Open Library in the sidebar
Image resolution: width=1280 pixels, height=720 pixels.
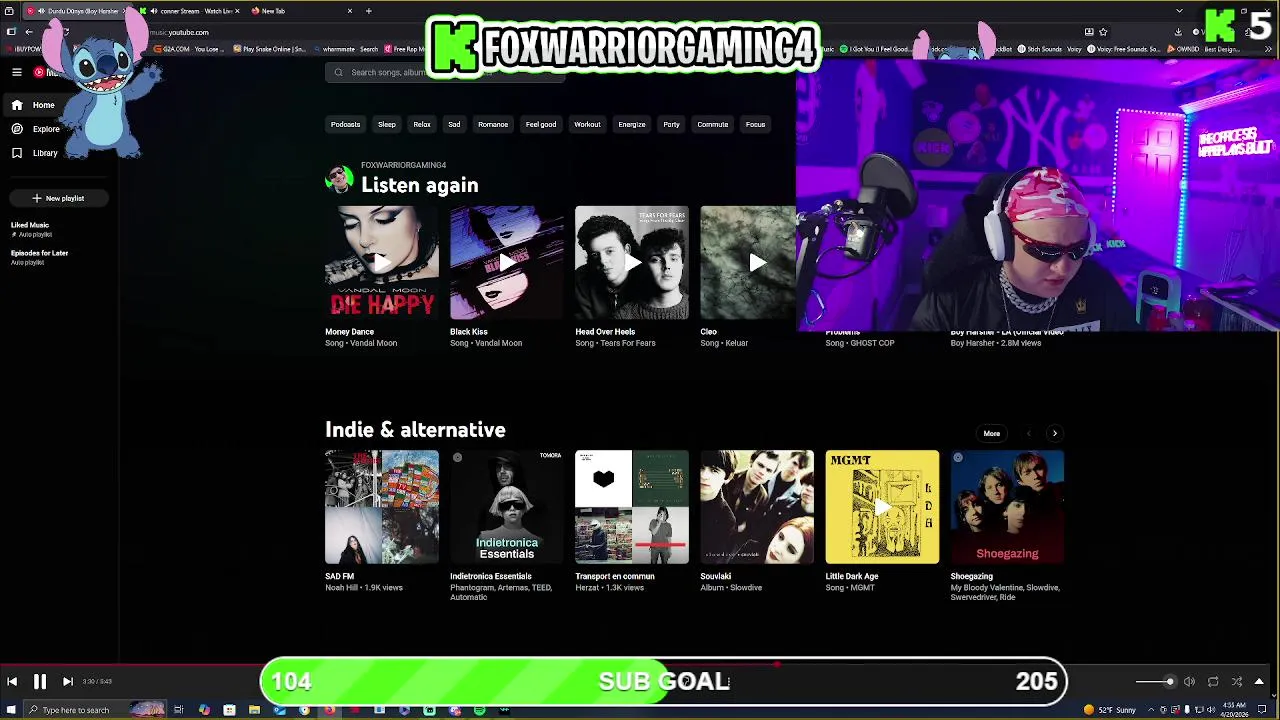(x=57, y=153)
